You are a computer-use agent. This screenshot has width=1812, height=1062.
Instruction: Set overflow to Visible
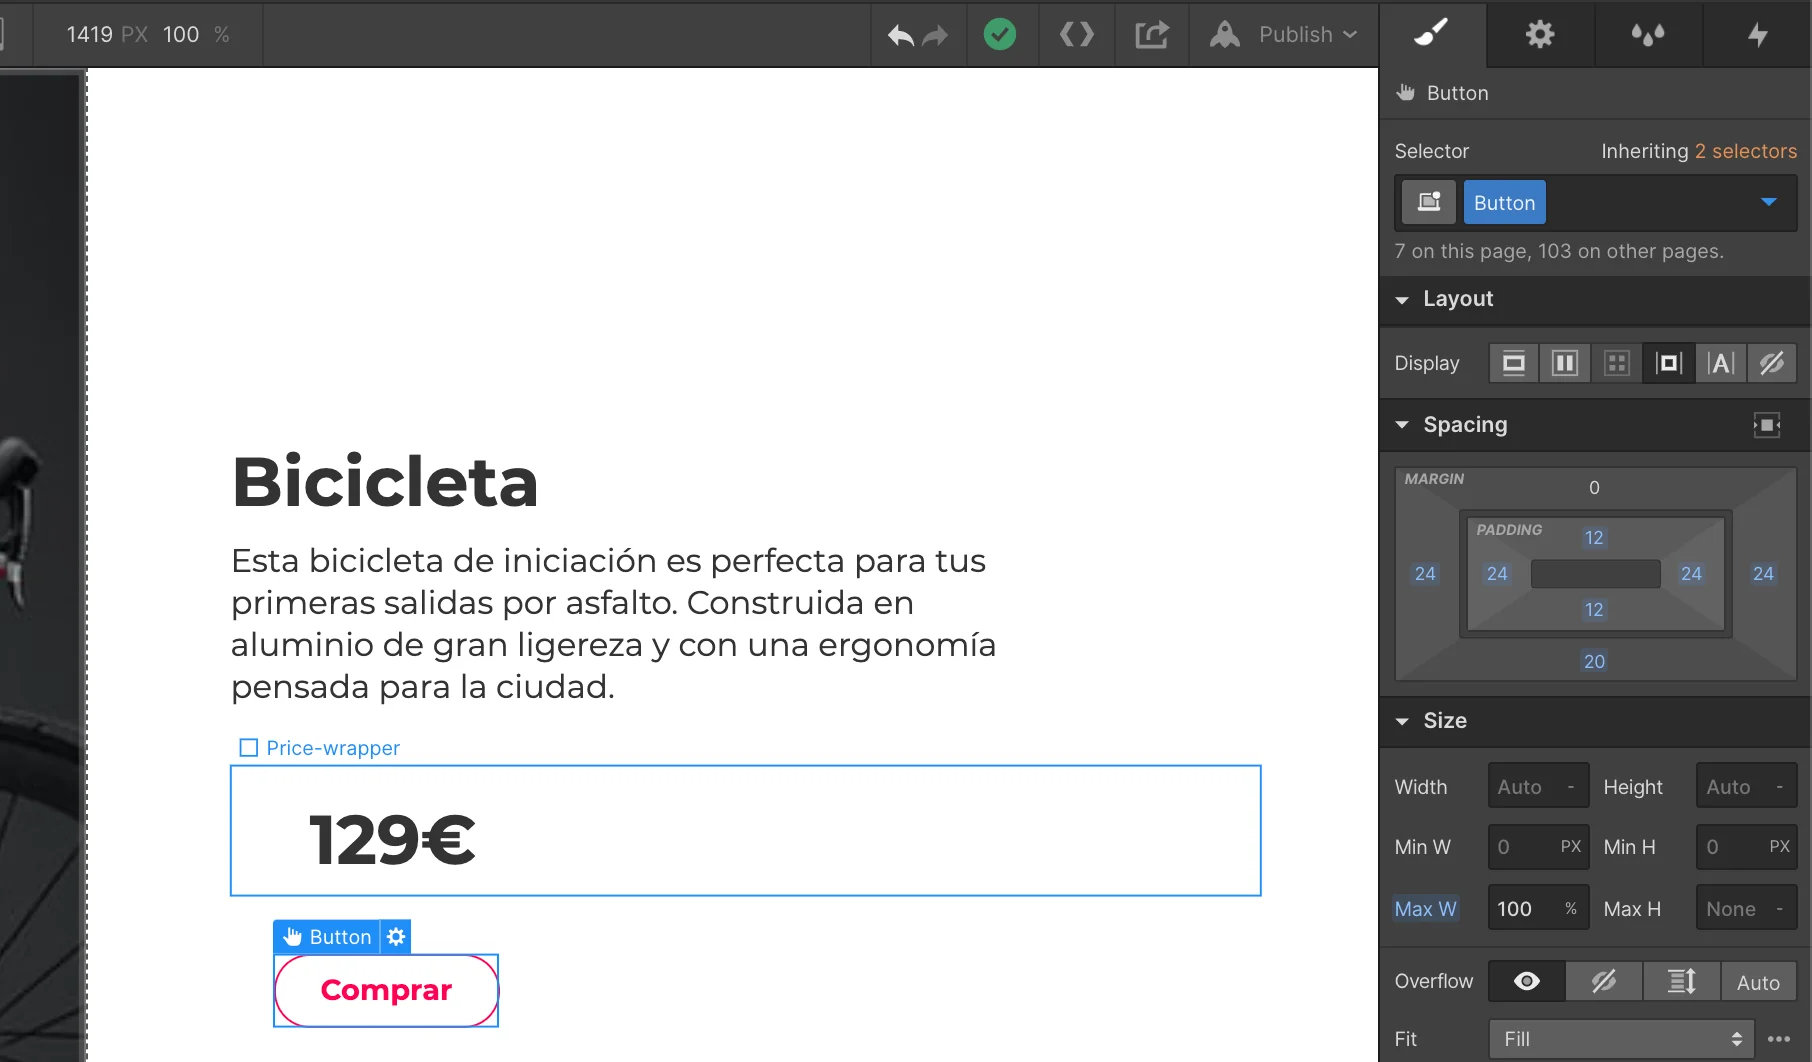(1526, 982)
